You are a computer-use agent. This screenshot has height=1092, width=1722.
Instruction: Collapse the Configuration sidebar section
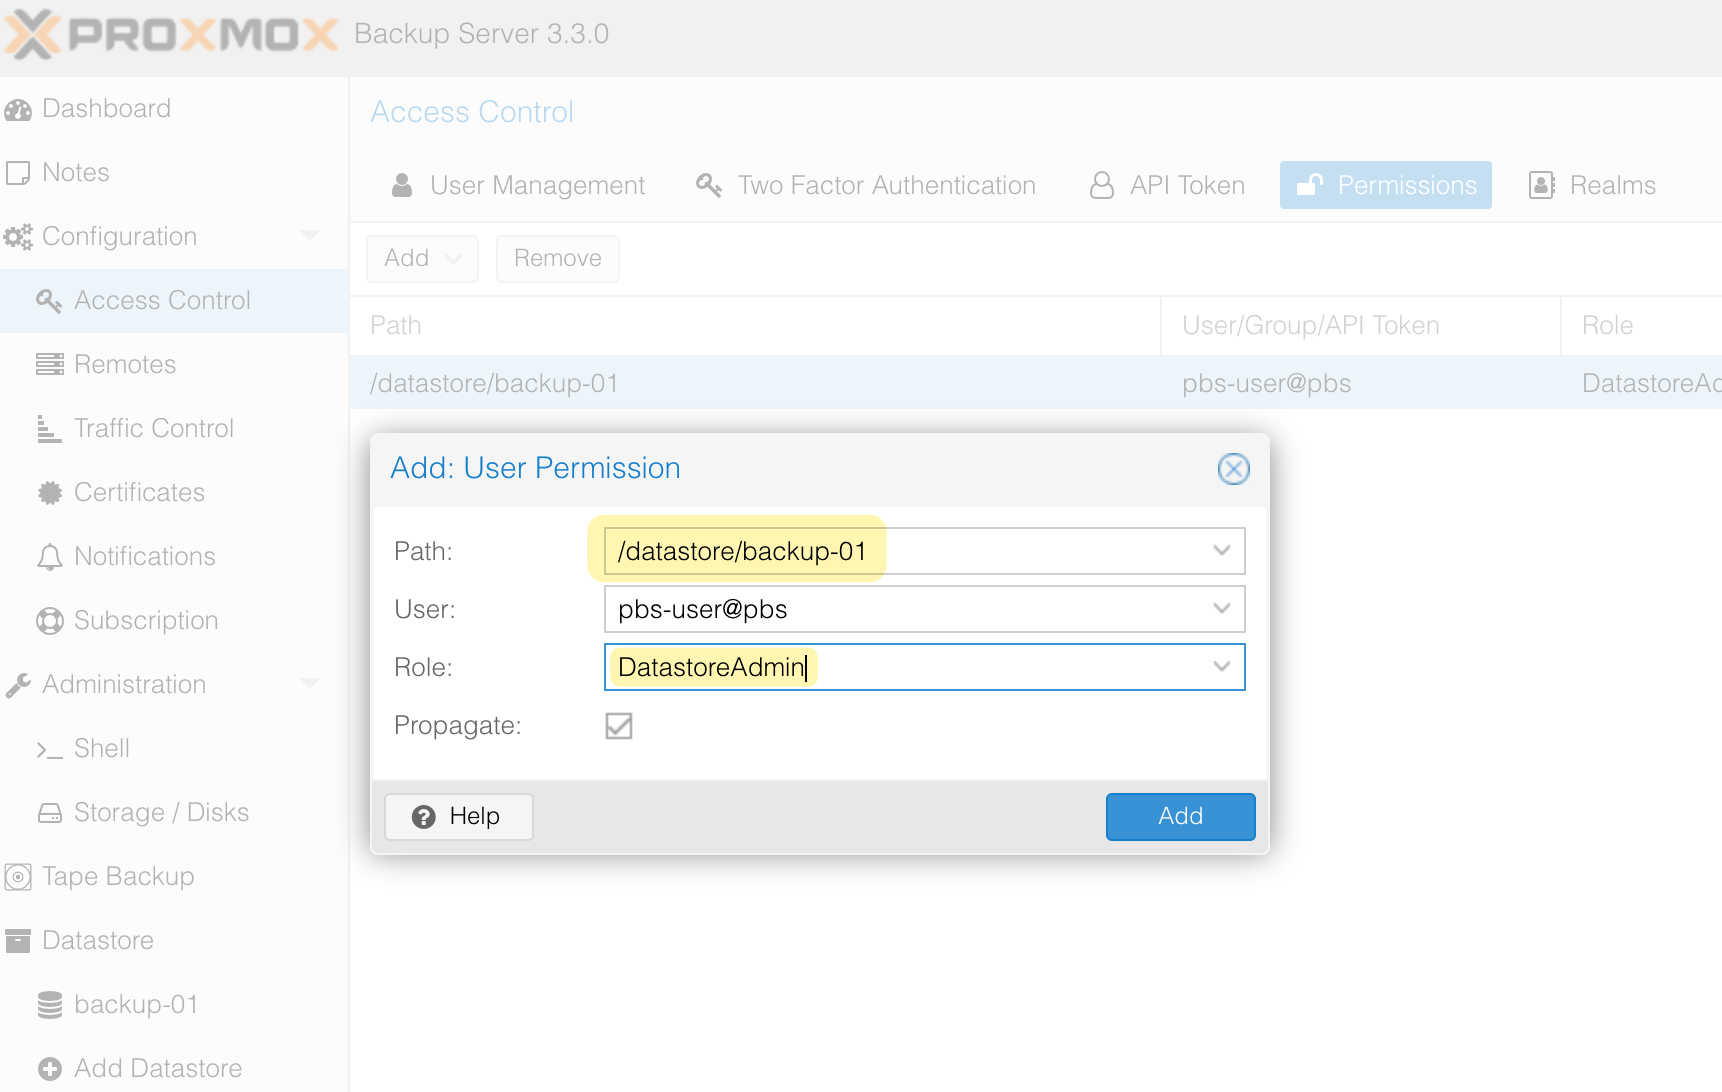click(310, 236)
